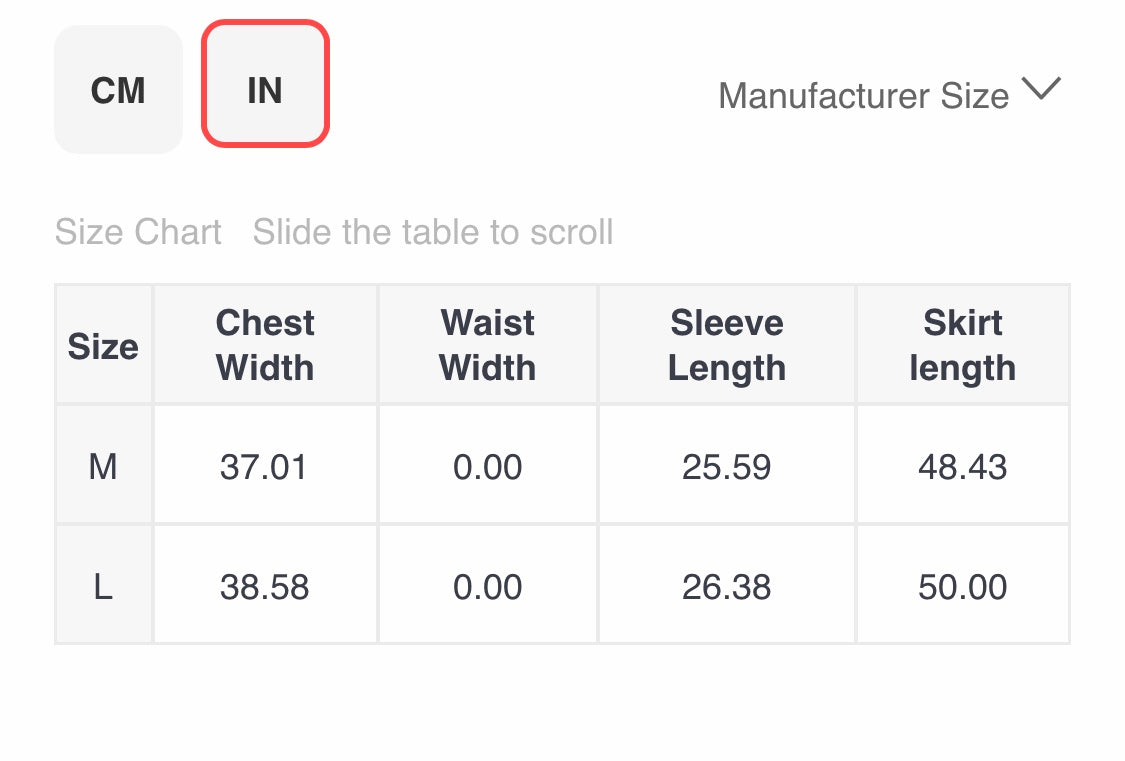Click the 37.01 chest width cell
The width and height of the screenshot is (1125, 761).
click(264, 467)
